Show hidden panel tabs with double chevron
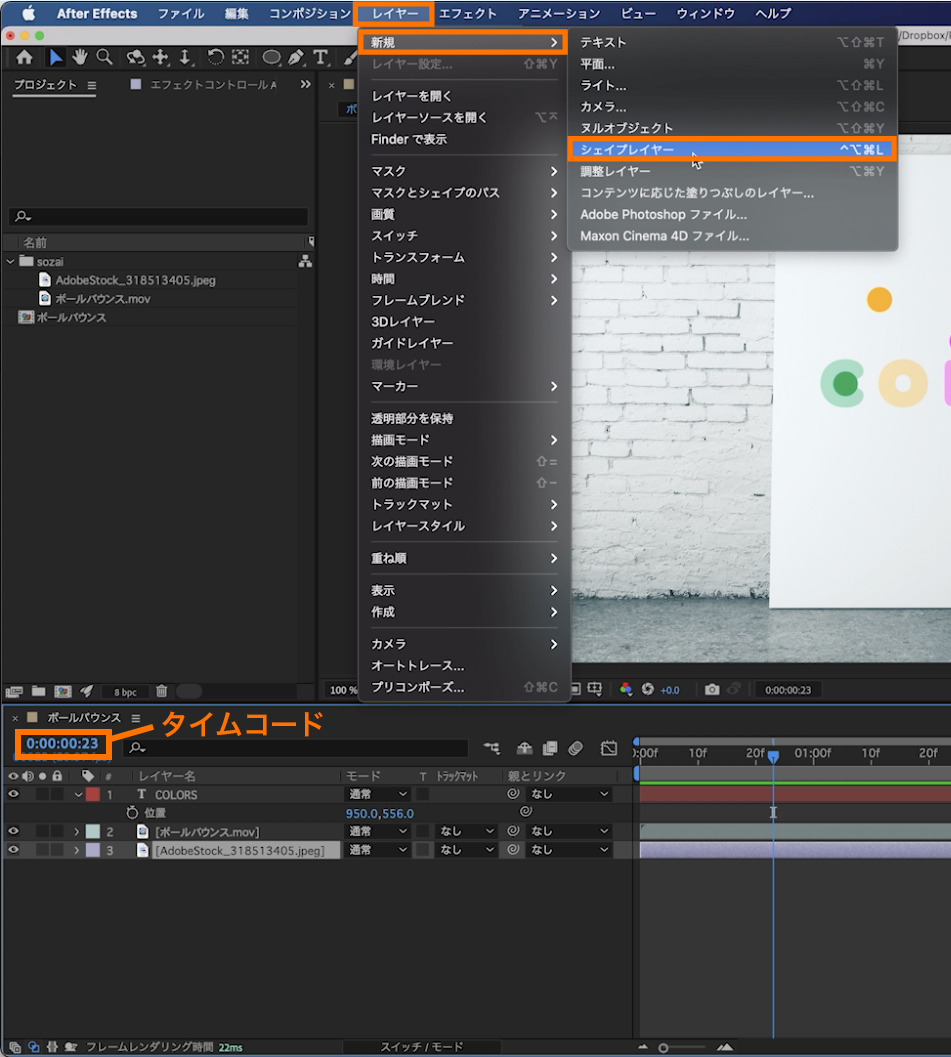This screenshot has height=1057, width=951. pos(305,84)
